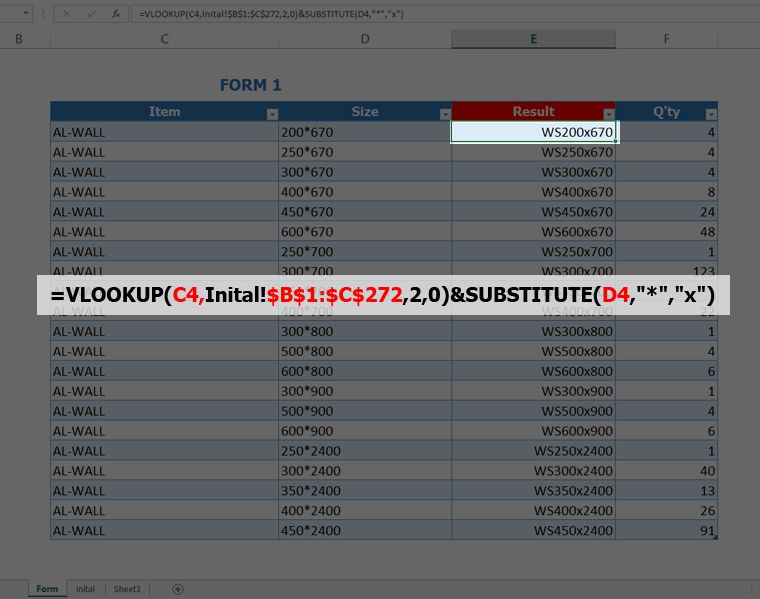
Task: Click the Result column header
Action: coord(534,111)
